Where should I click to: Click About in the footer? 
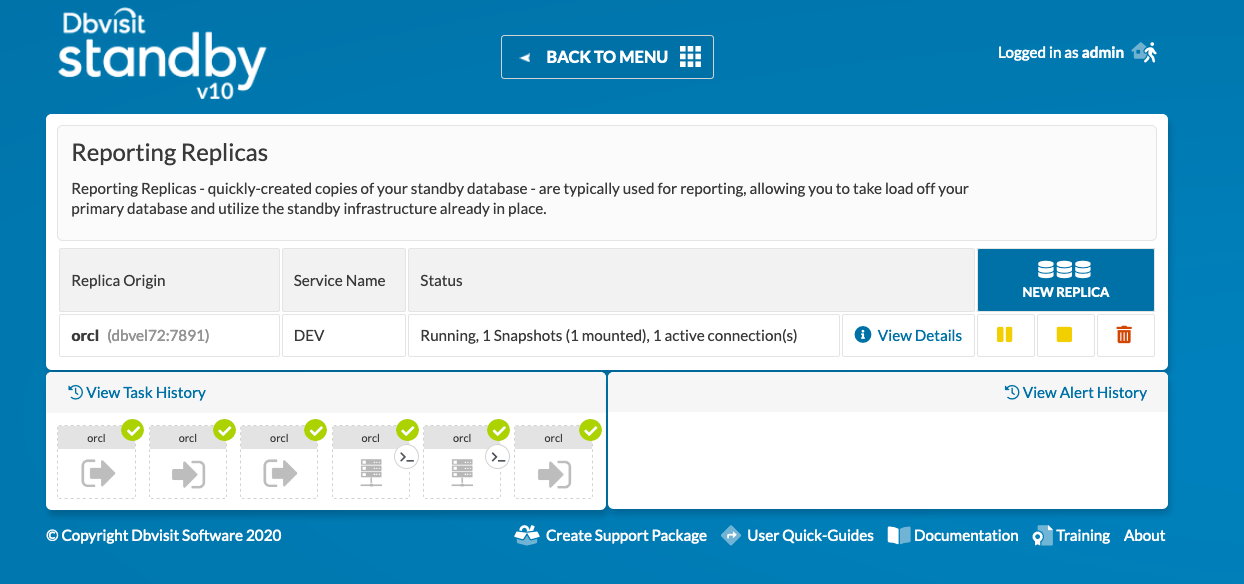point(1143,535)
